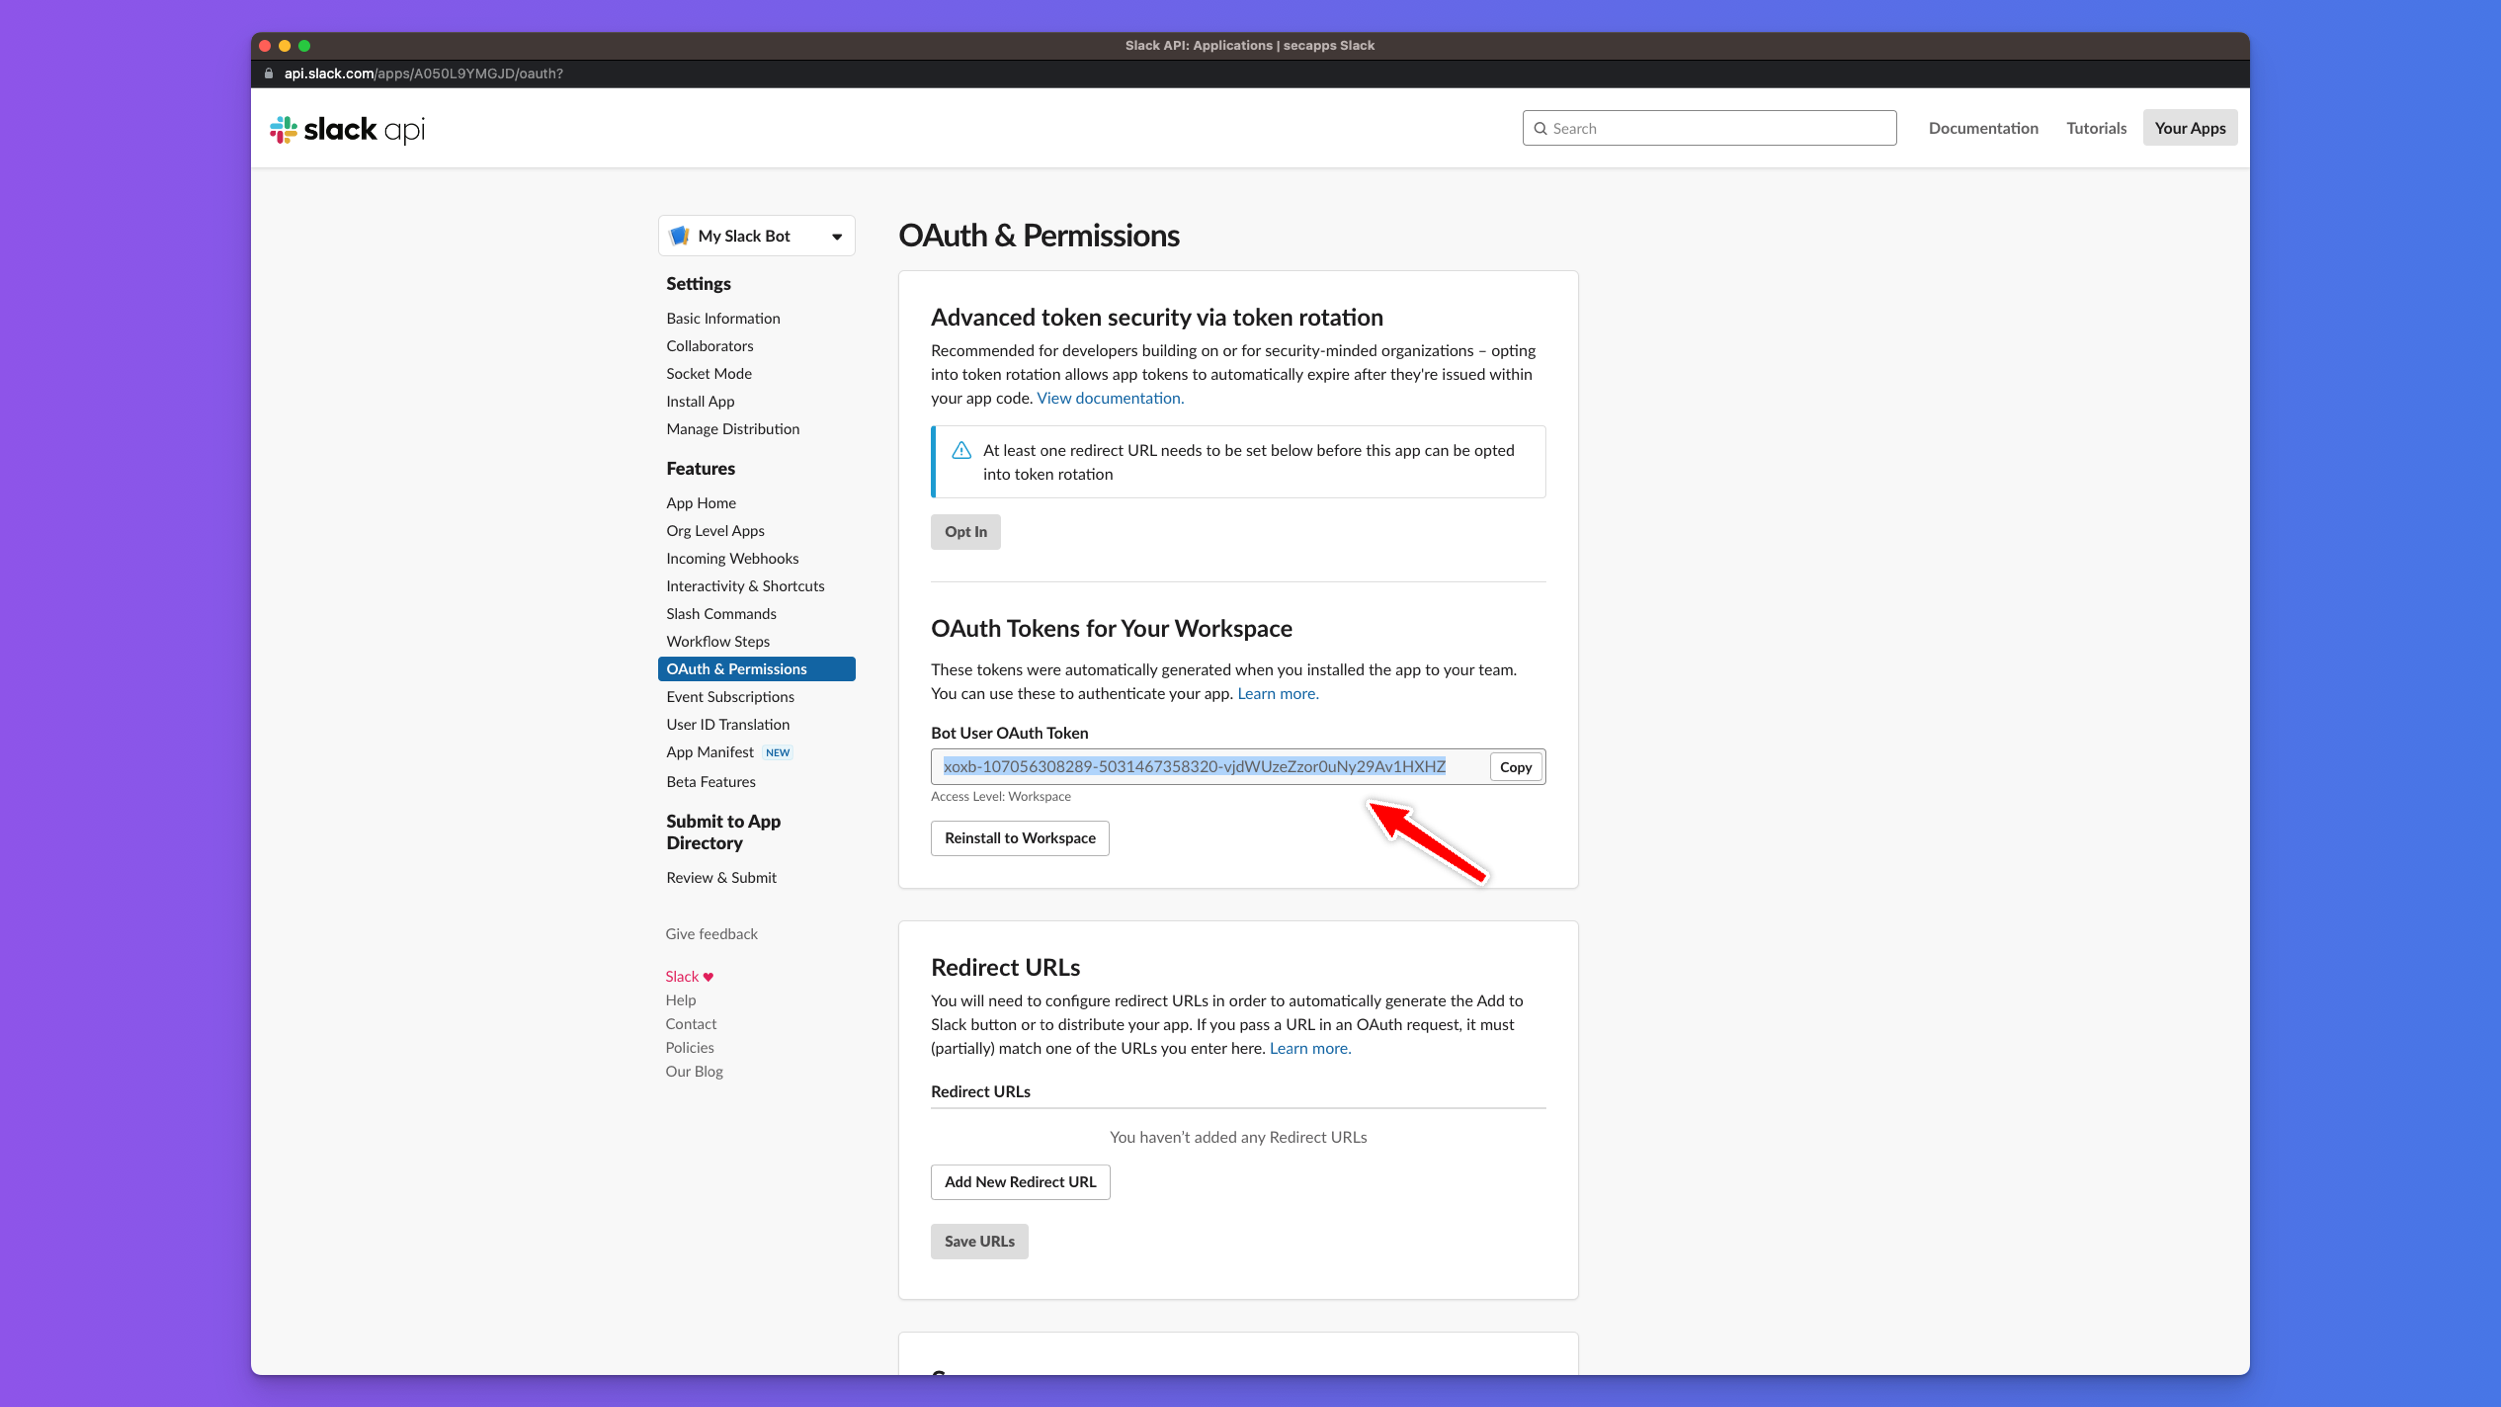The image size is (2501, 1407).
Task: Click the My Slack Bot app icon
Action: tap(680, 236)
